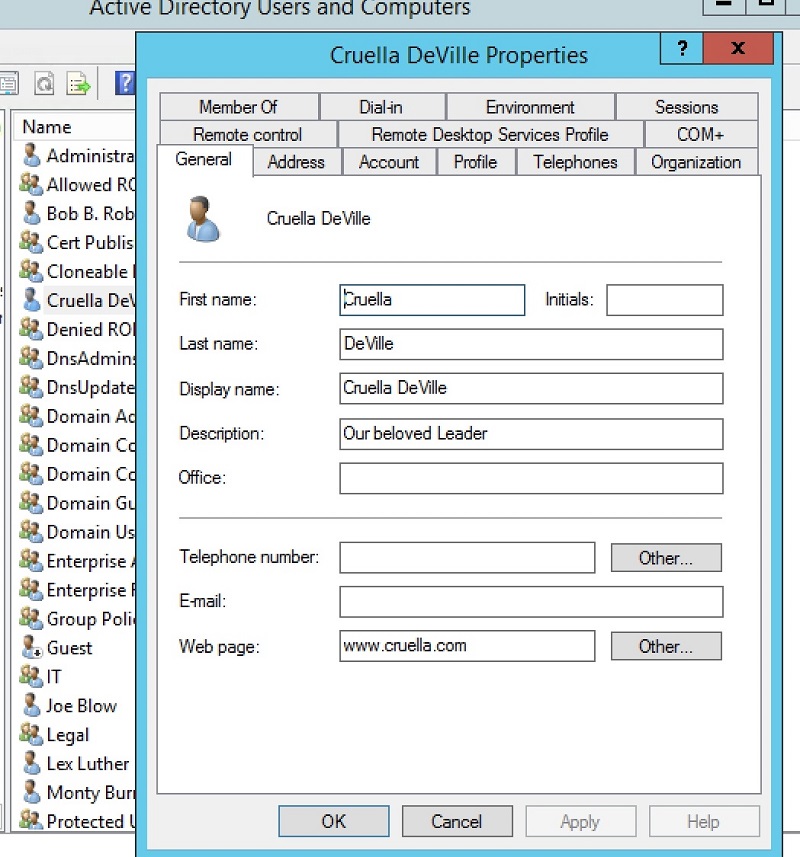The image size is (800, 857).
Task: Click the DnsUpdate group icon
Action: [31, 387]
